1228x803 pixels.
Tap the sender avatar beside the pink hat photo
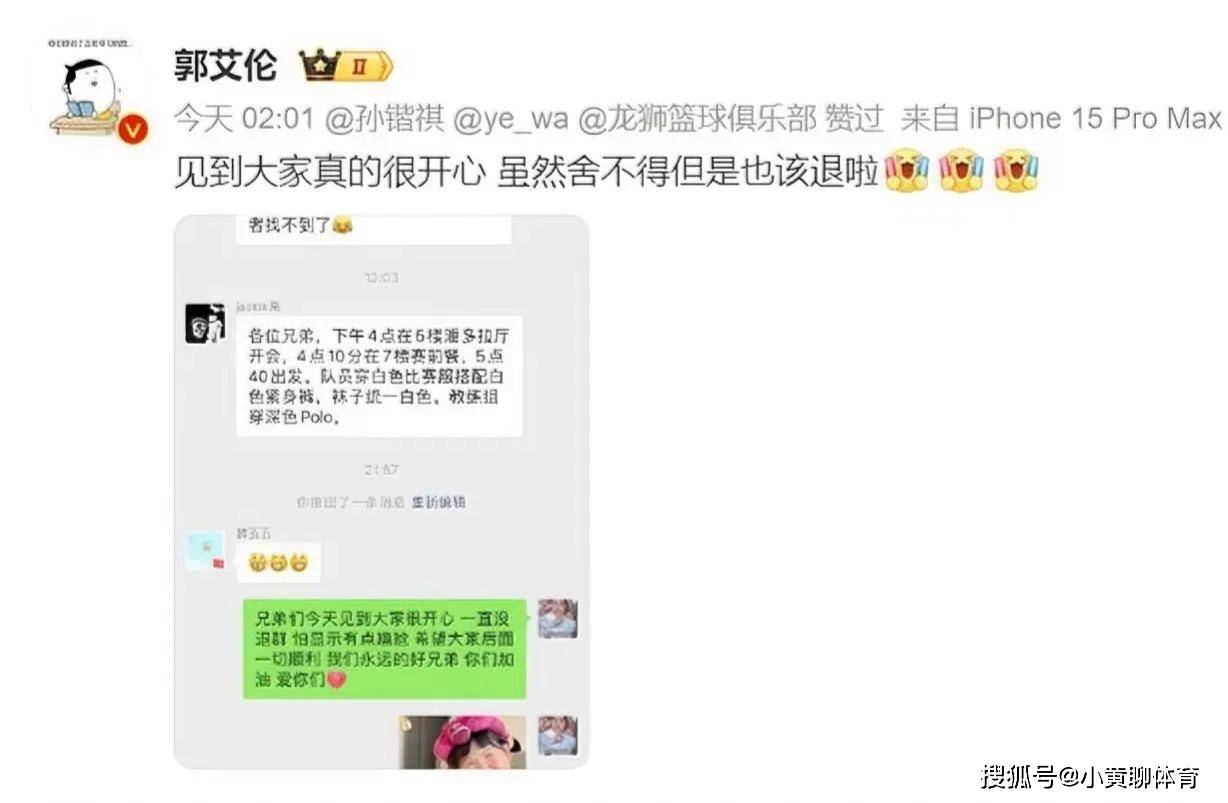tap(557, 735)
